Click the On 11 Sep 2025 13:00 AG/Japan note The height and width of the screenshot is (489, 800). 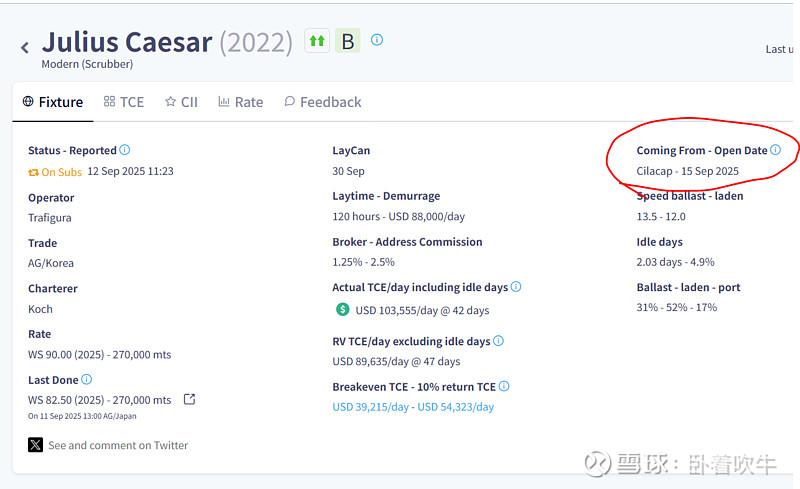click(x=82, y=416)
